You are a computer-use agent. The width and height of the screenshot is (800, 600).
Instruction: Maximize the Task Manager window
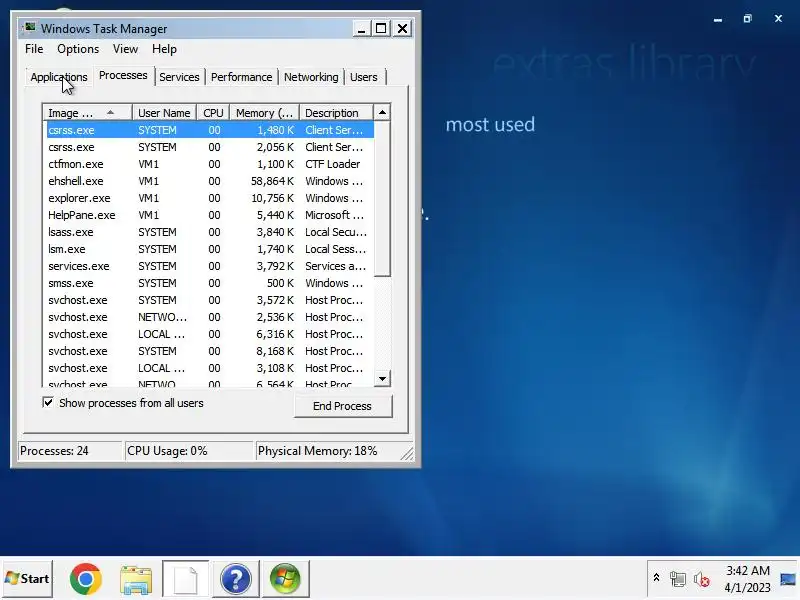click(381, 29)
